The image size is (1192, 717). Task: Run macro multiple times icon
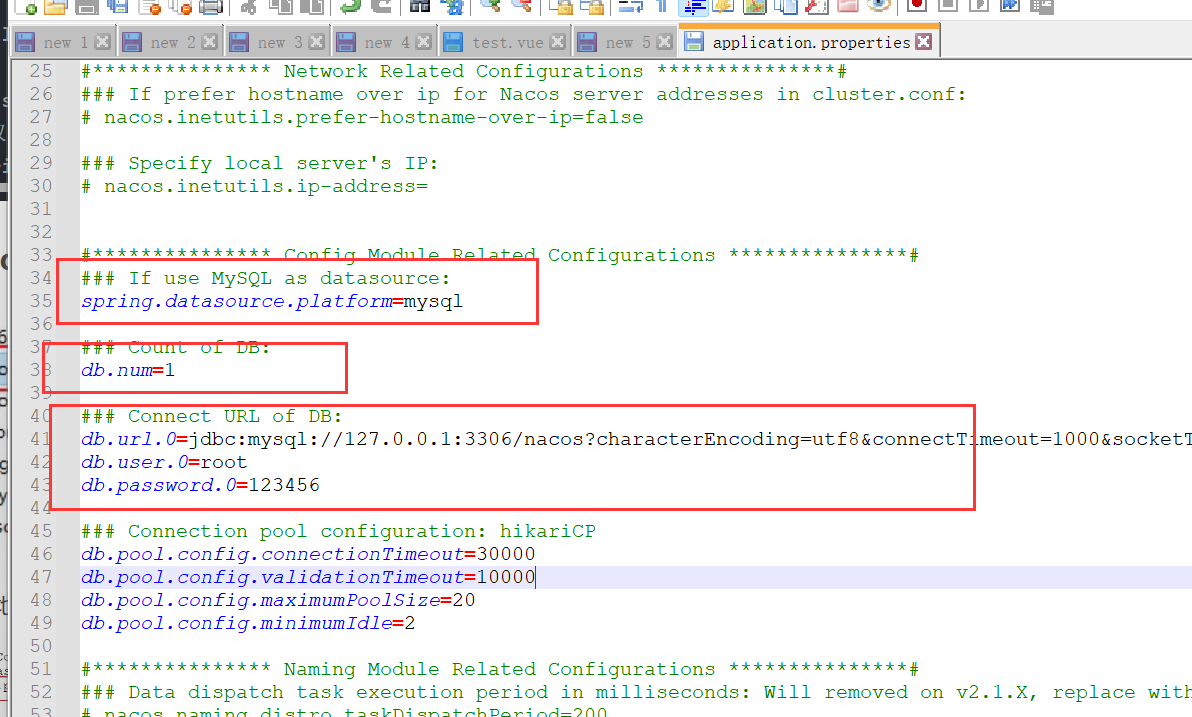click(x=1010, y=6)
